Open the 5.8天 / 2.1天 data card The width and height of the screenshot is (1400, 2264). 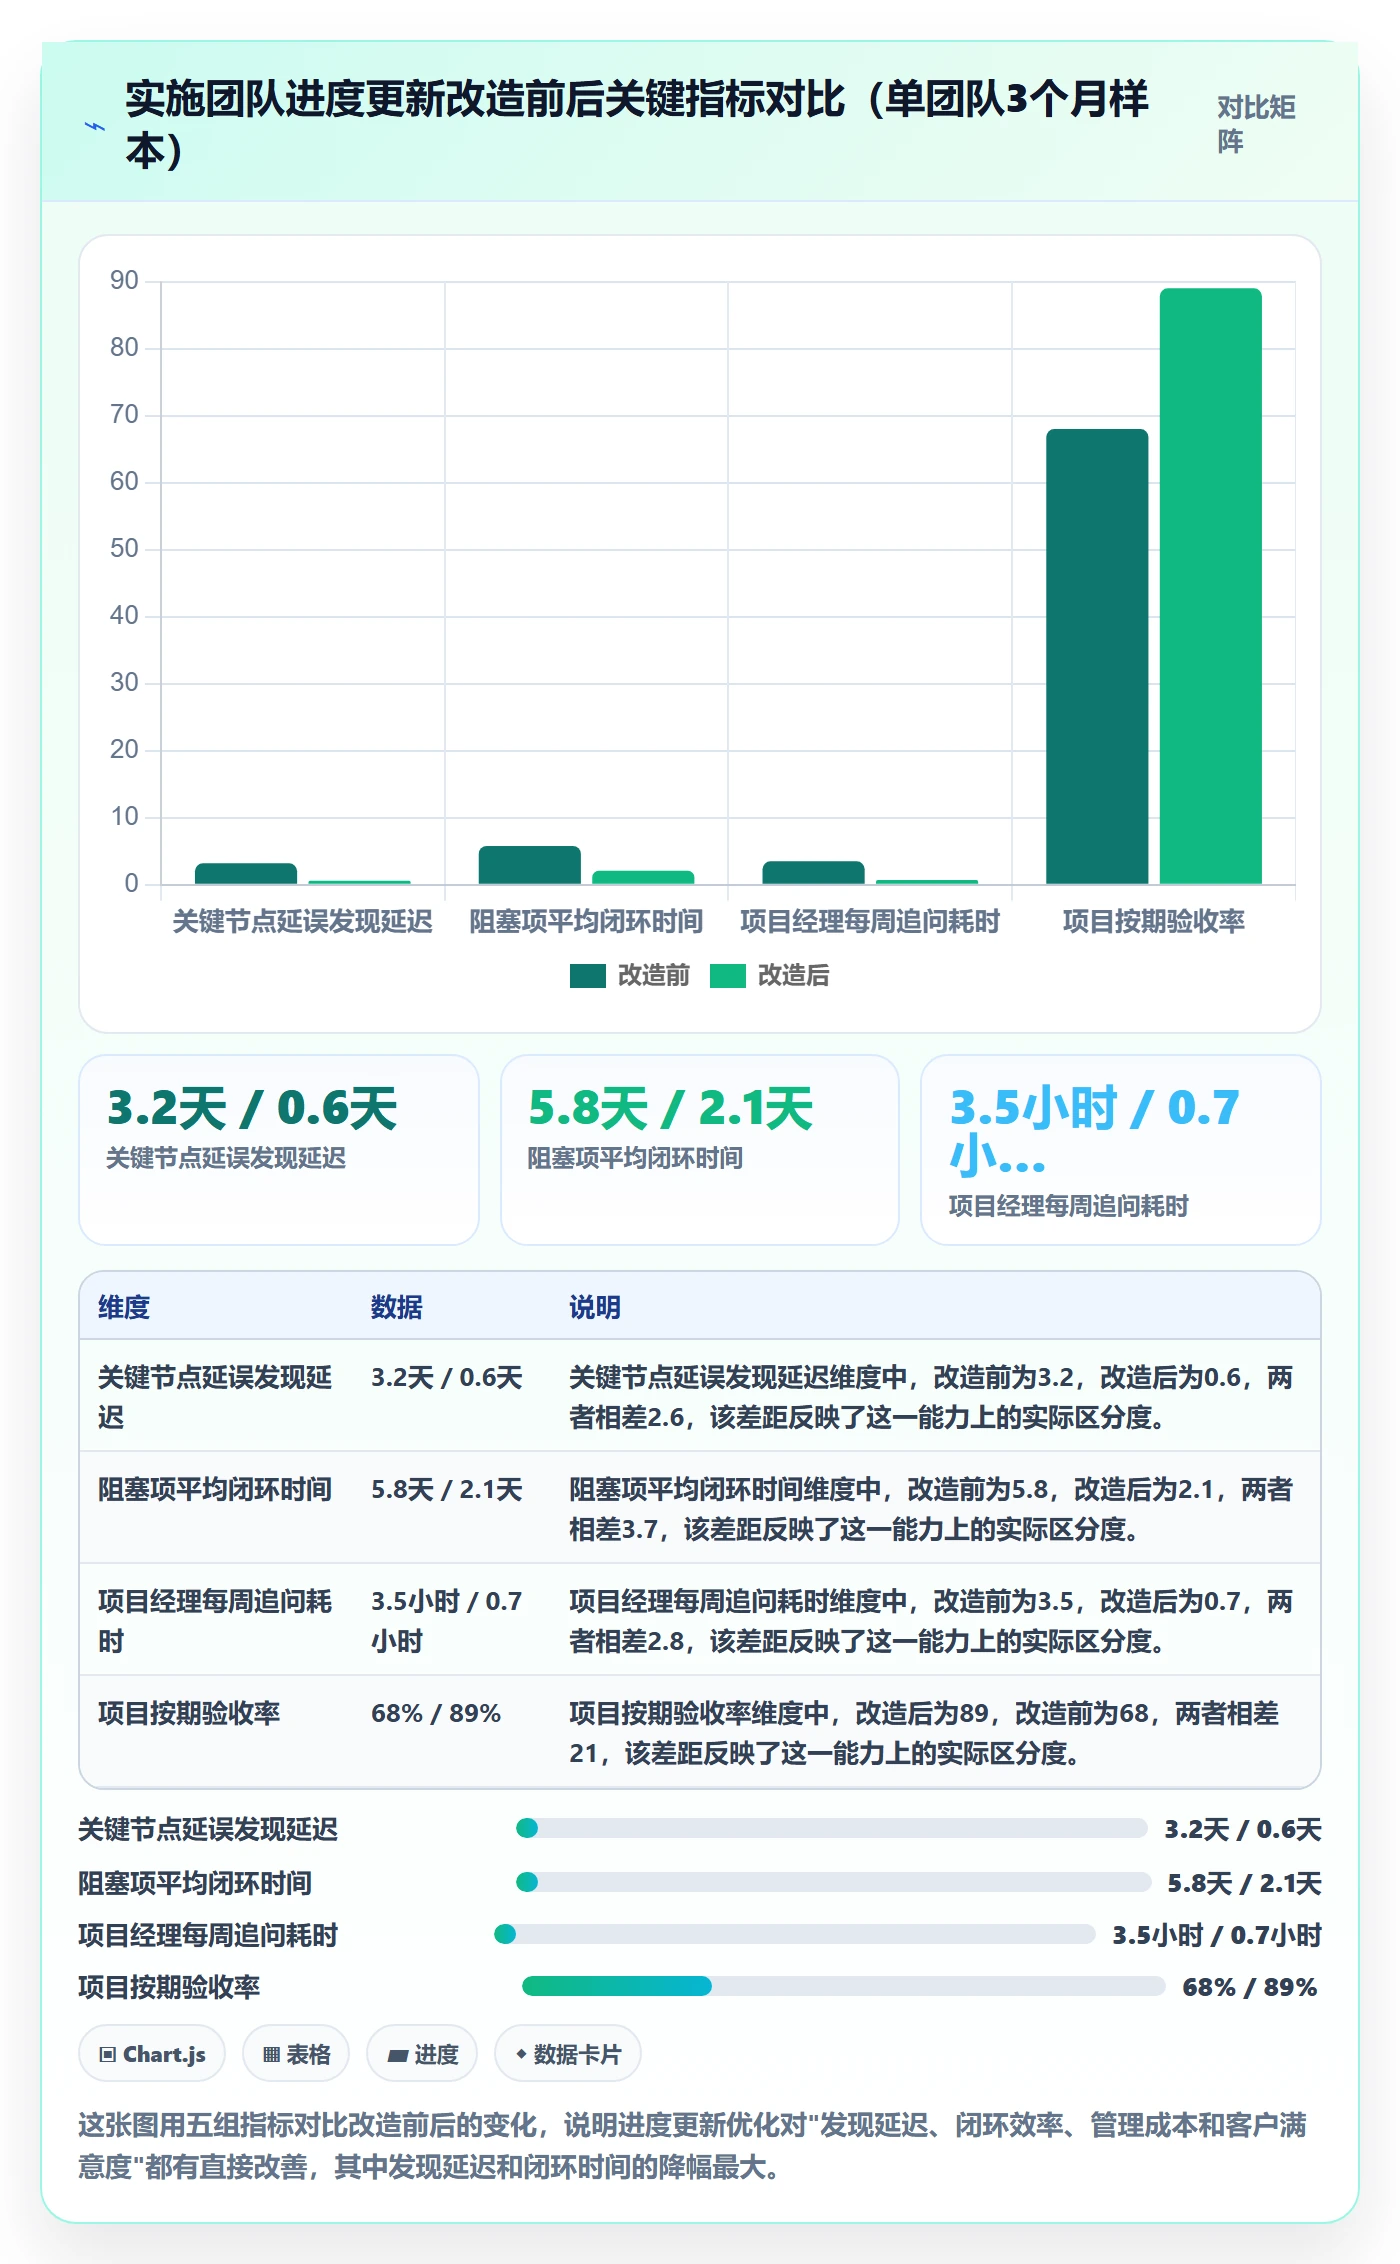coord(700,1150)
